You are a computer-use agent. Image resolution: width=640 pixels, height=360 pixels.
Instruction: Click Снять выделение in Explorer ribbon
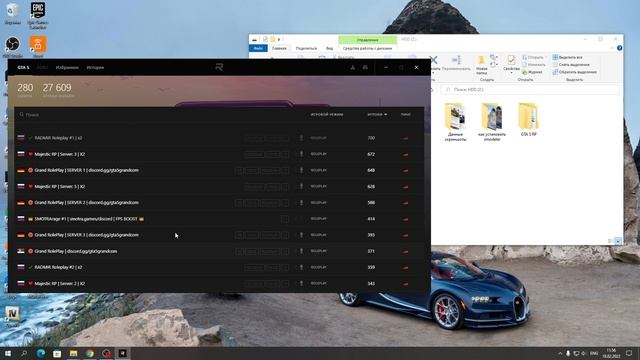click(x=571, y=65)
